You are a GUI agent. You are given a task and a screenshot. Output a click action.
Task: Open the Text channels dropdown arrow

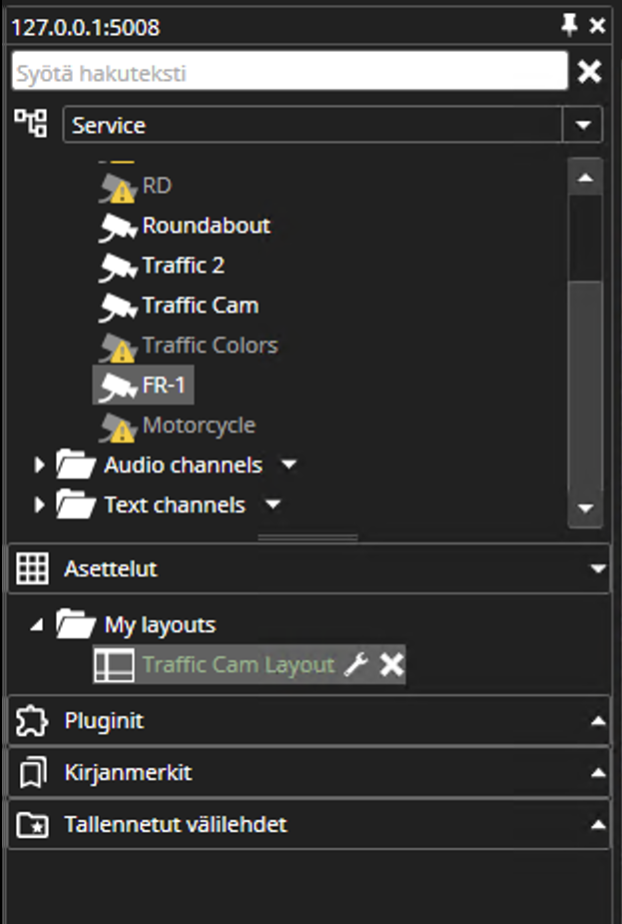(x=272, y=505)
